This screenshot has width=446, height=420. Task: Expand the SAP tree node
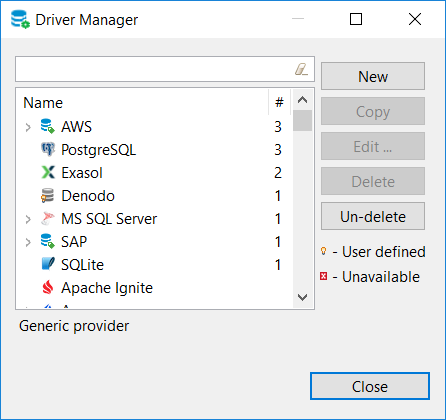(28, 242)
